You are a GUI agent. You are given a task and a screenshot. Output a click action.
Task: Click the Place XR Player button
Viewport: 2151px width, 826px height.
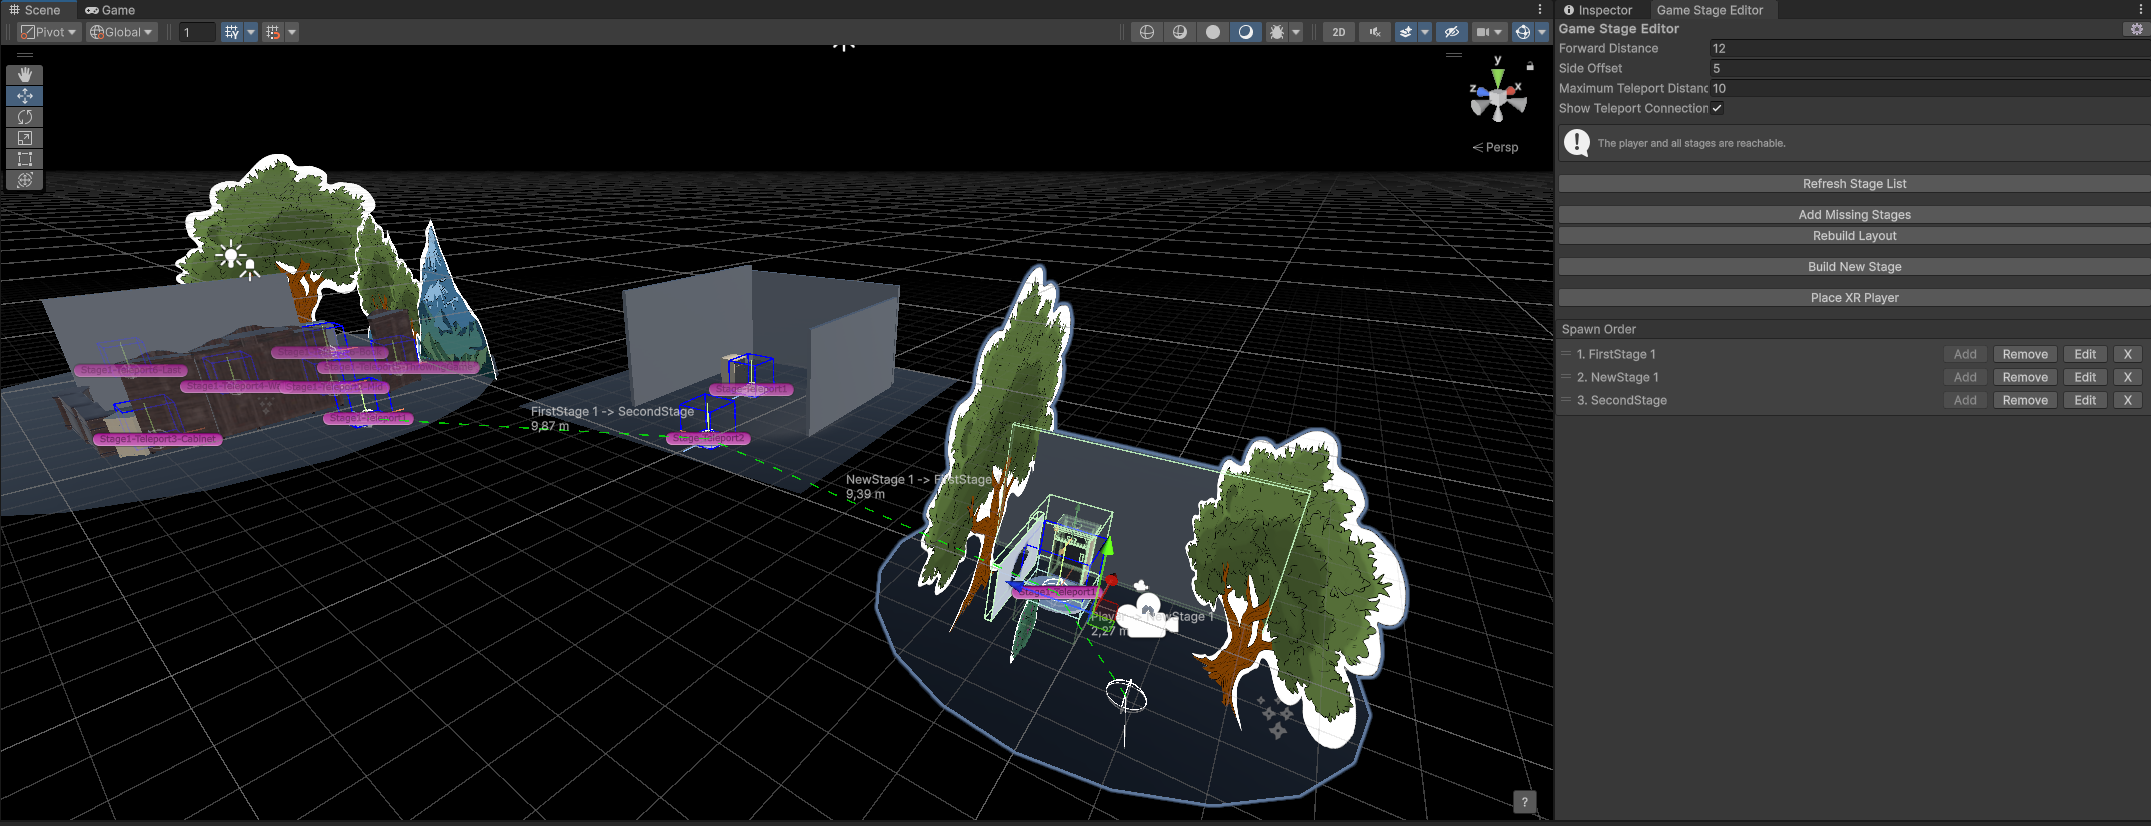(x=1854, y=298)
